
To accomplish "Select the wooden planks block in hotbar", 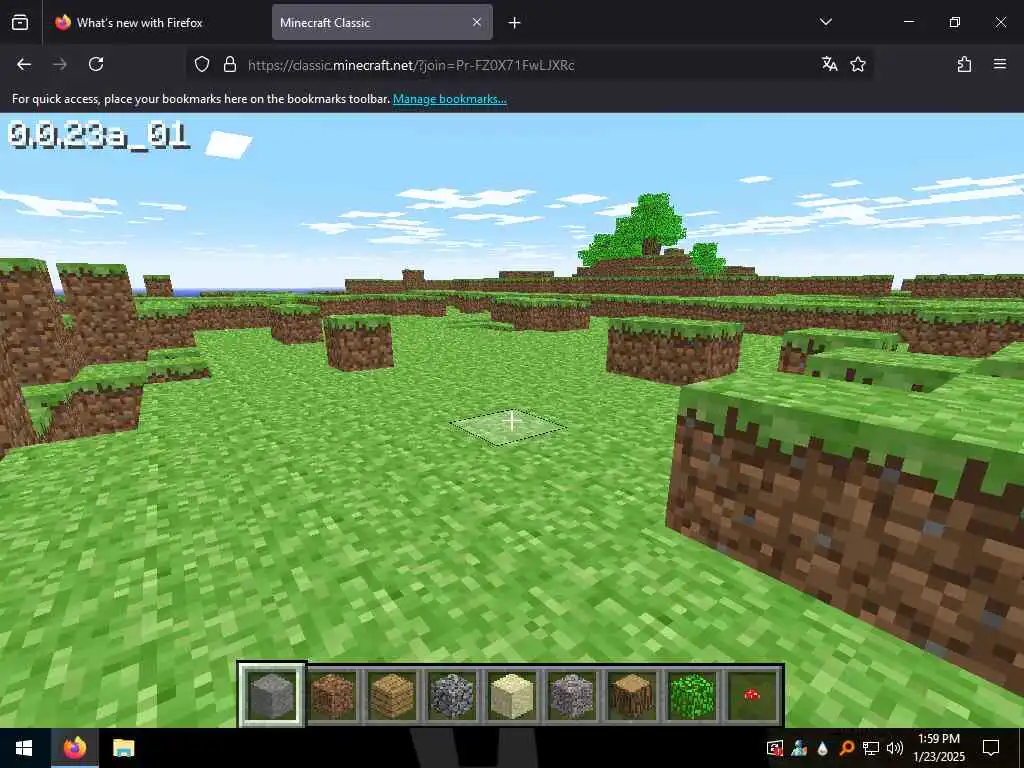I will [x=392, y=696].
